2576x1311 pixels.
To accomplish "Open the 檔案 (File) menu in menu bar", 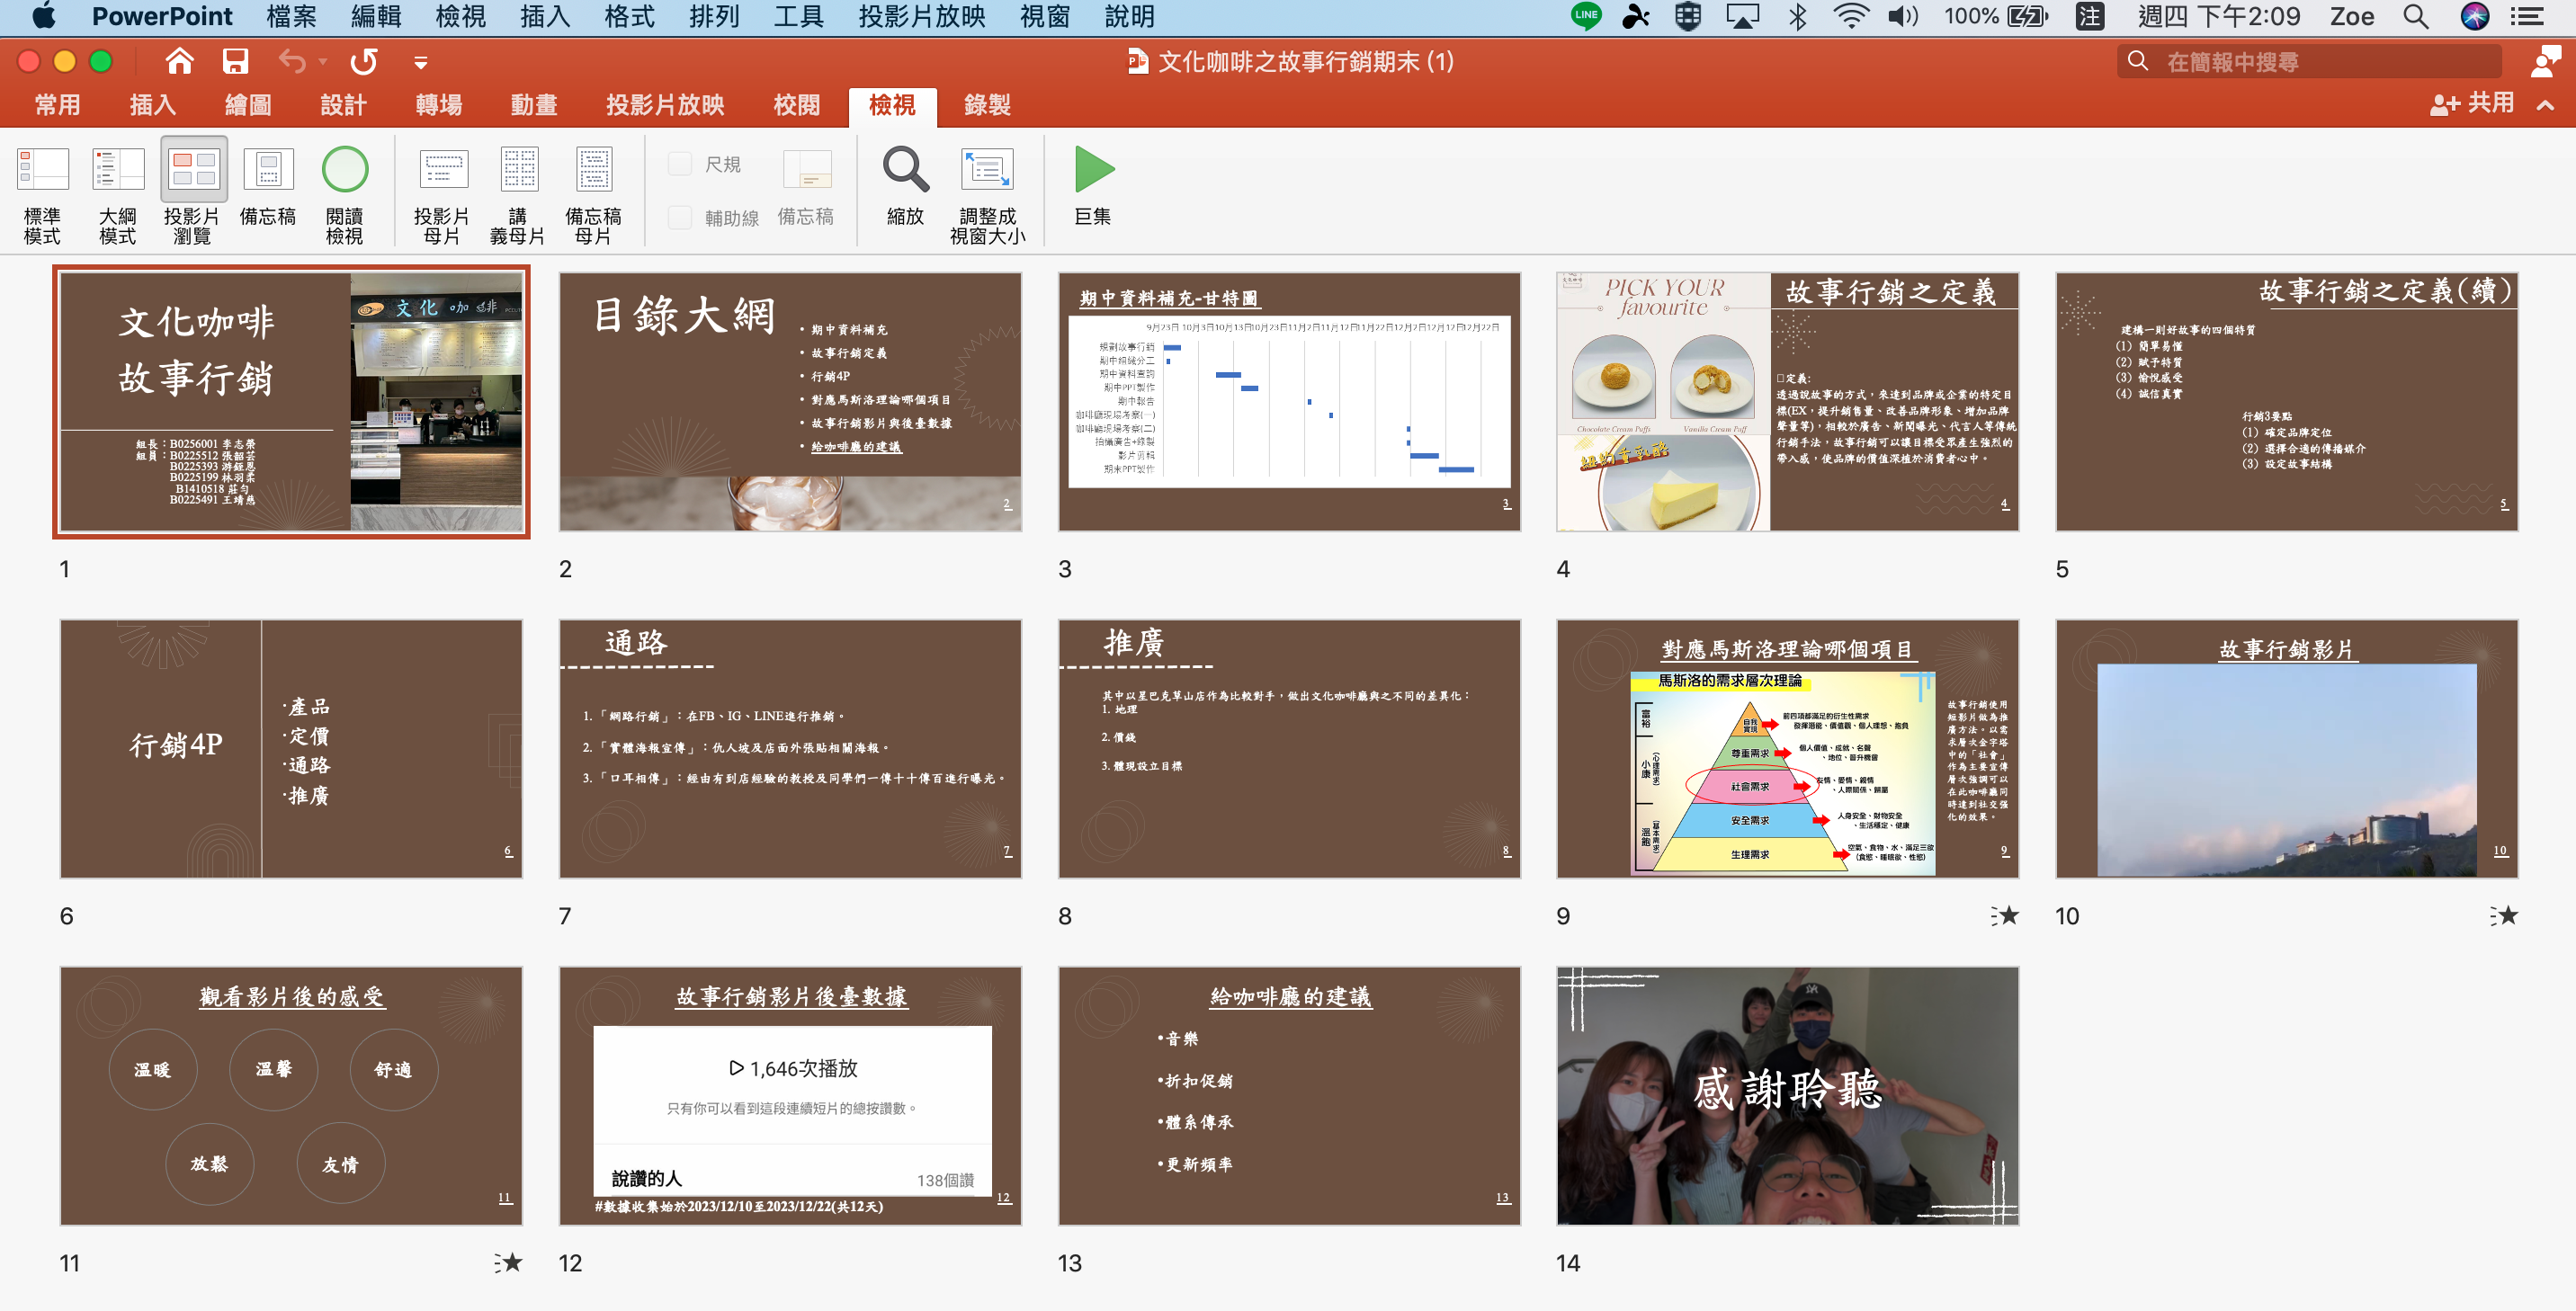I will pyautogui.click(x=291, y=16).
